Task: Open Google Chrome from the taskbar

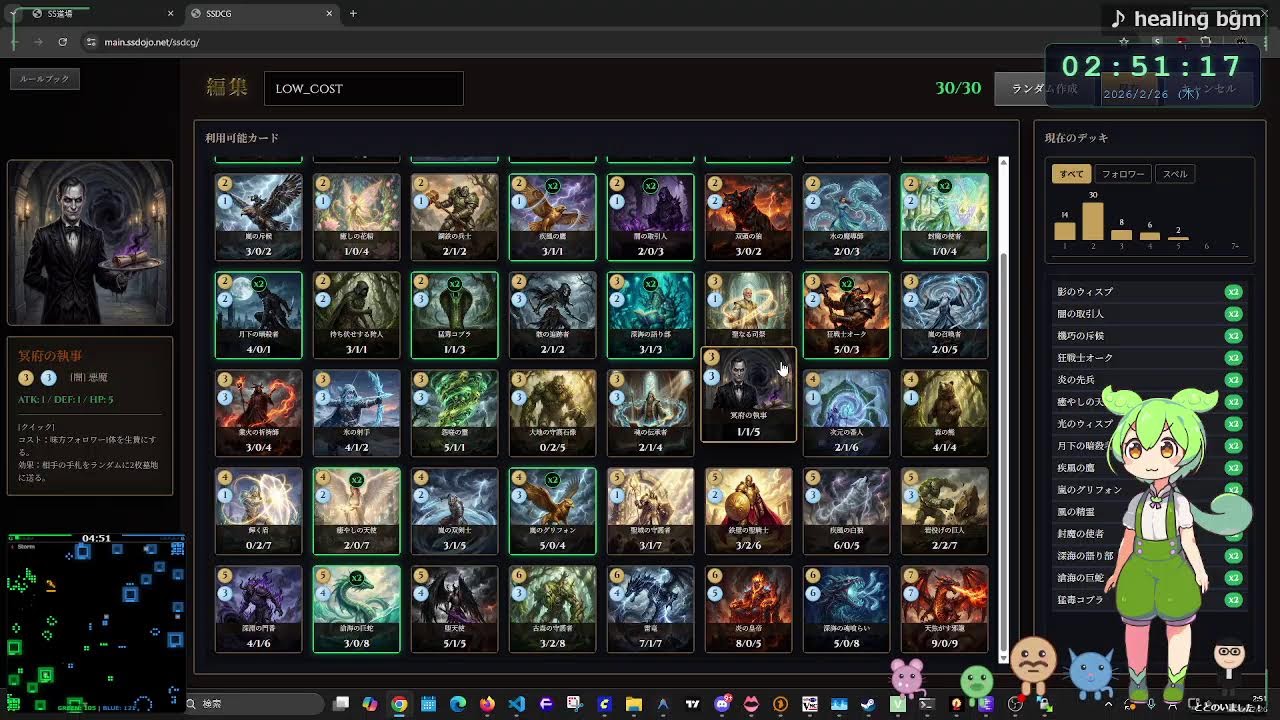Action: [x=399, y=704]
